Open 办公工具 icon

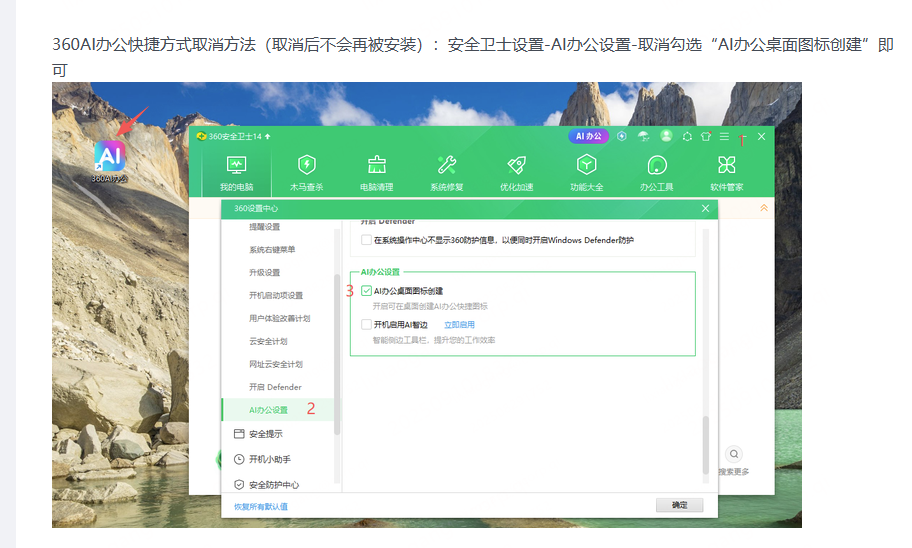click(657, 165)
